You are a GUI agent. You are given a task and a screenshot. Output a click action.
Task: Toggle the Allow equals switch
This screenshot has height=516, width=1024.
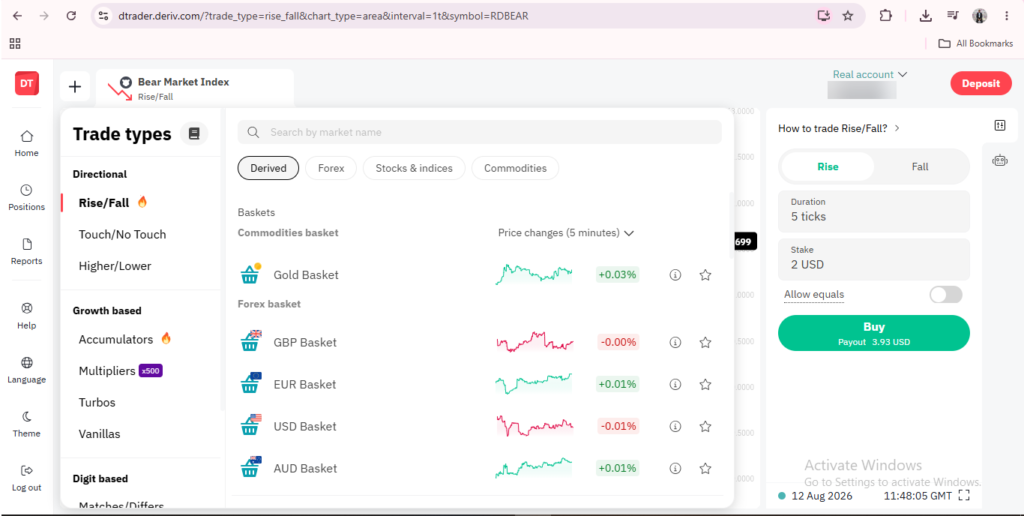(x=946, y=295)
